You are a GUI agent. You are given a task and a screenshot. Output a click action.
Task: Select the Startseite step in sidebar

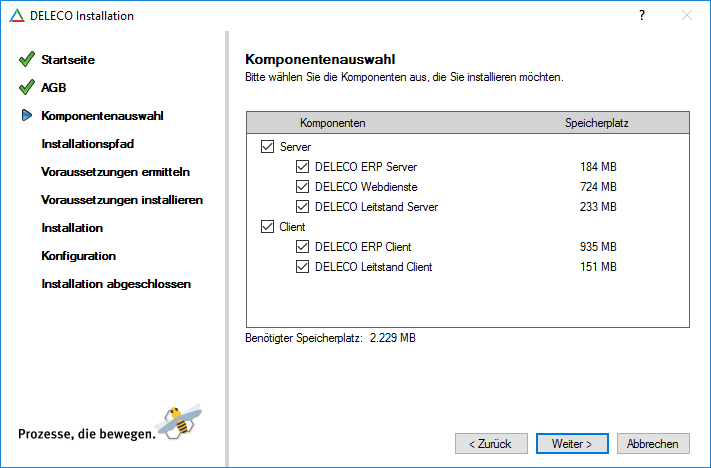pos(68,60)
